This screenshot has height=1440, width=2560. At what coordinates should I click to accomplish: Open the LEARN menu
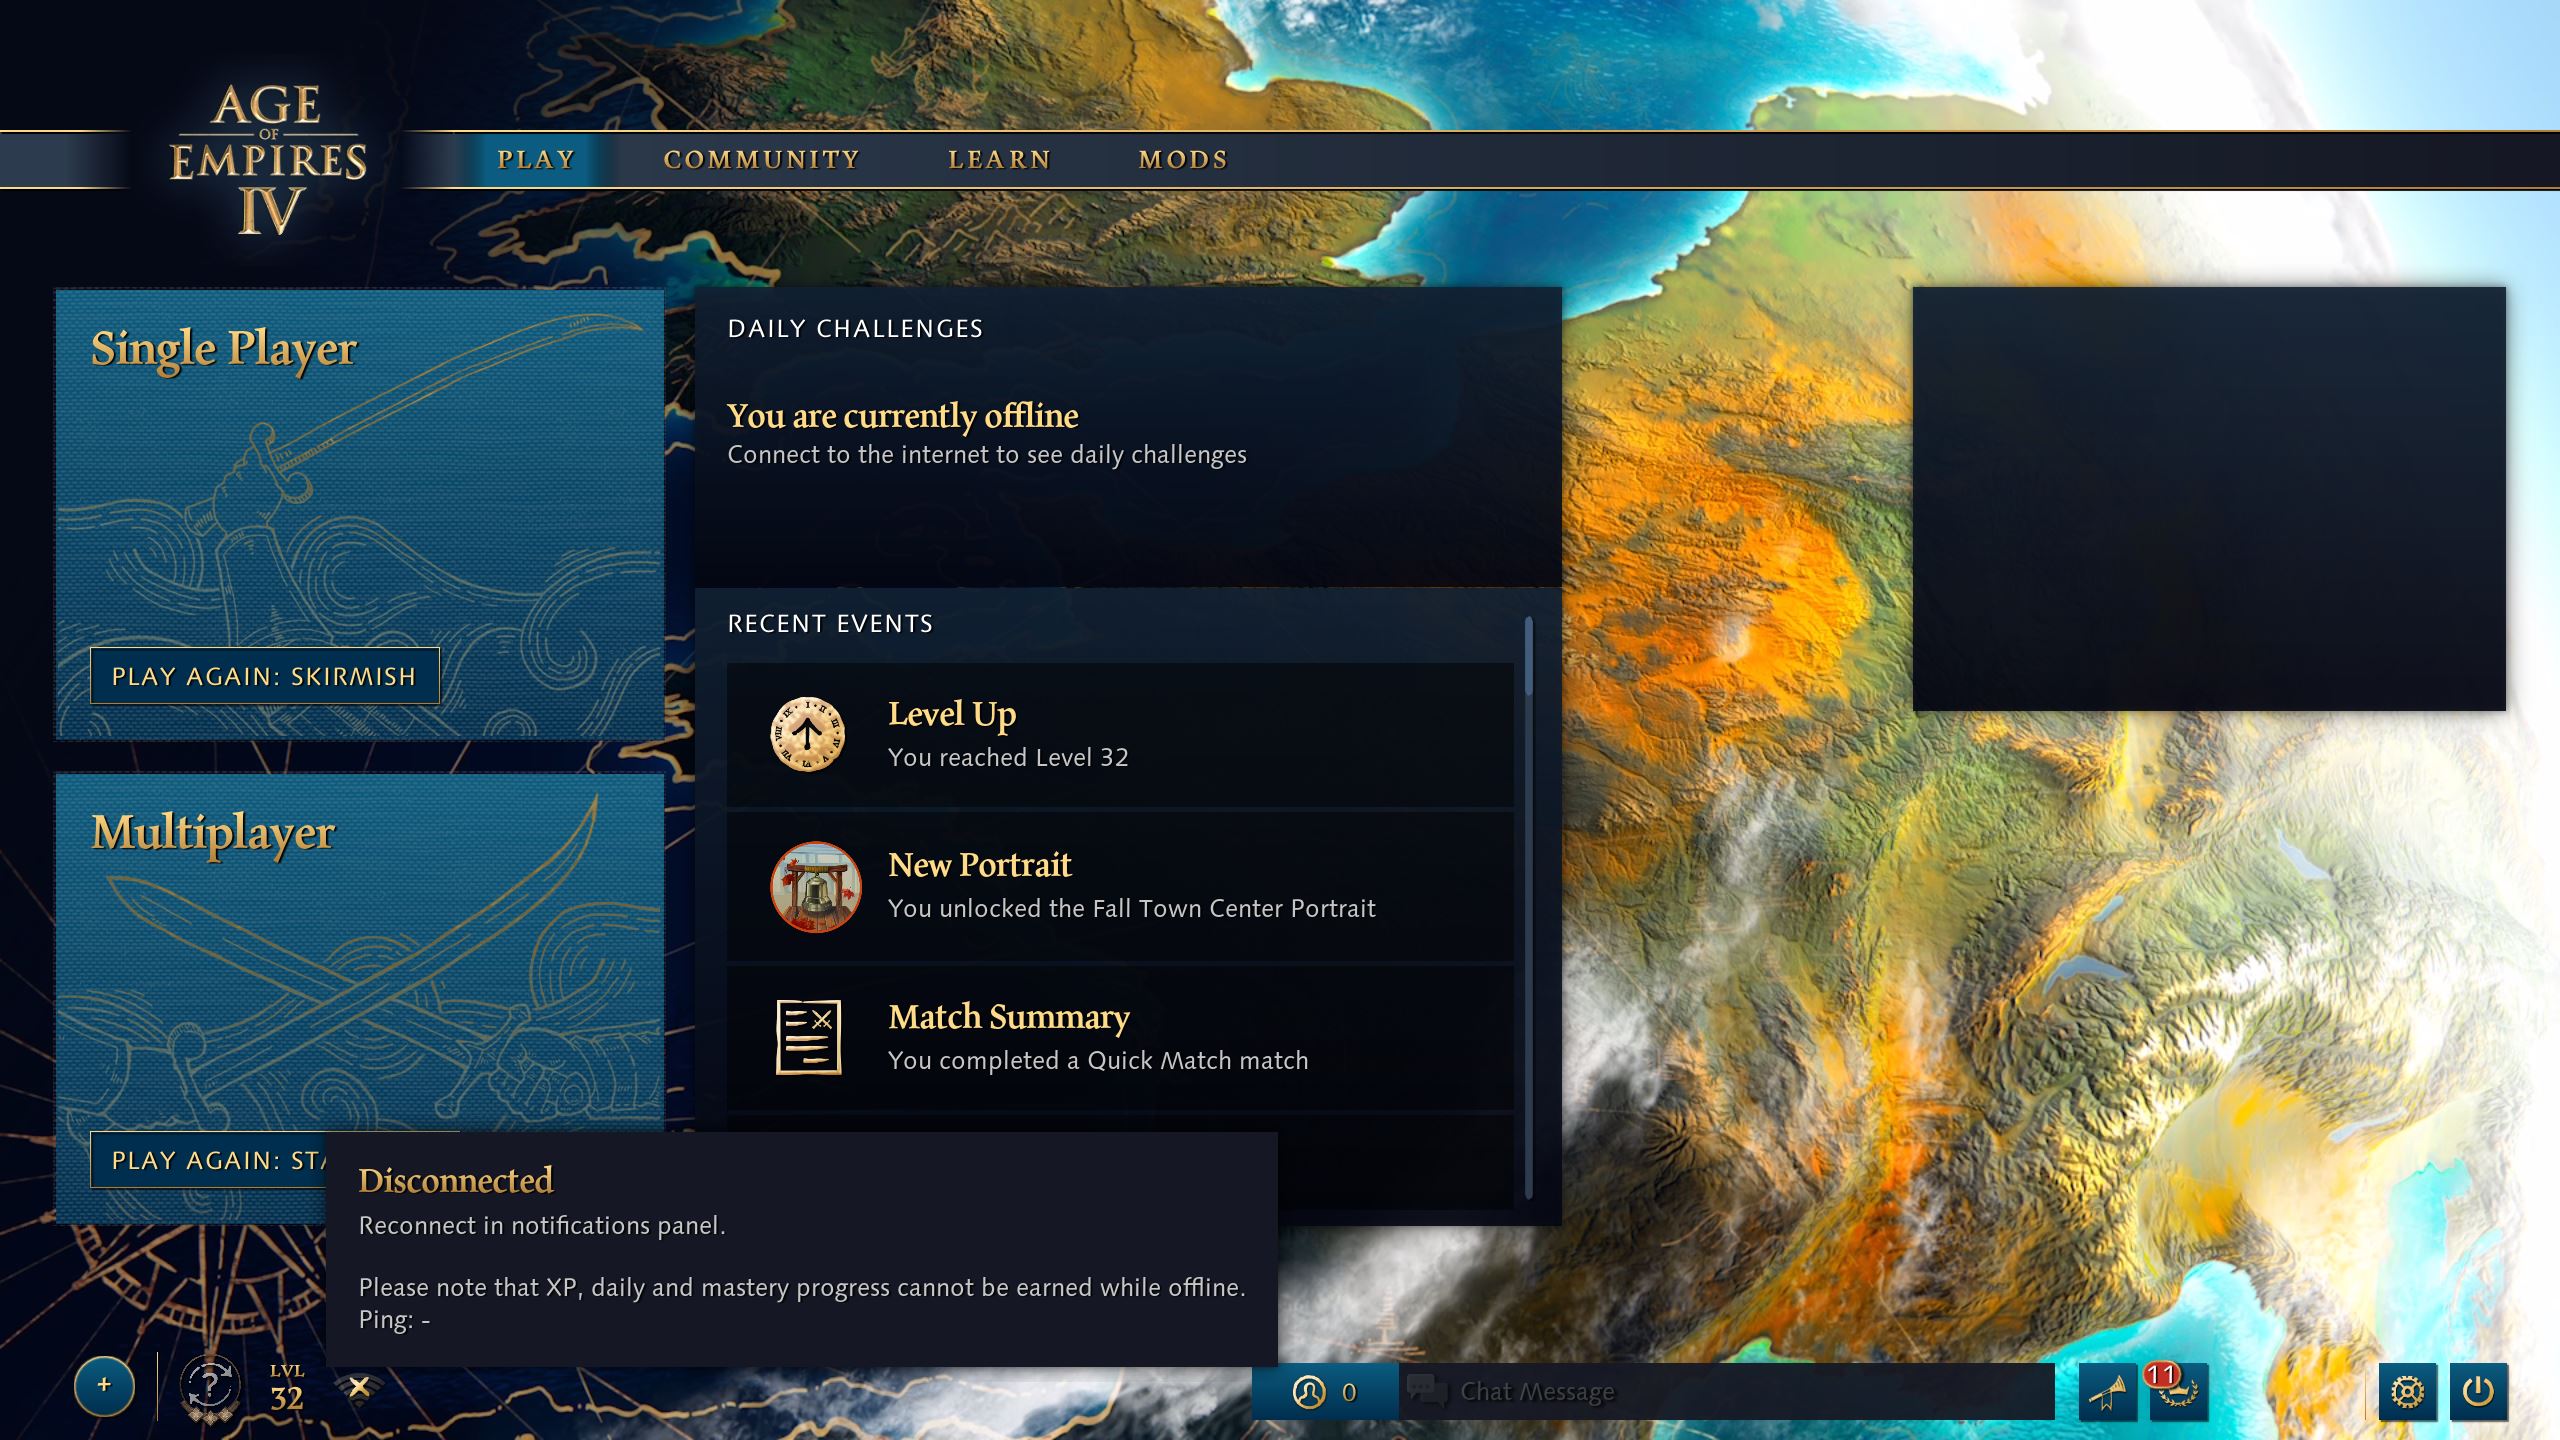pyautogui.click(x=1000, y=158)
